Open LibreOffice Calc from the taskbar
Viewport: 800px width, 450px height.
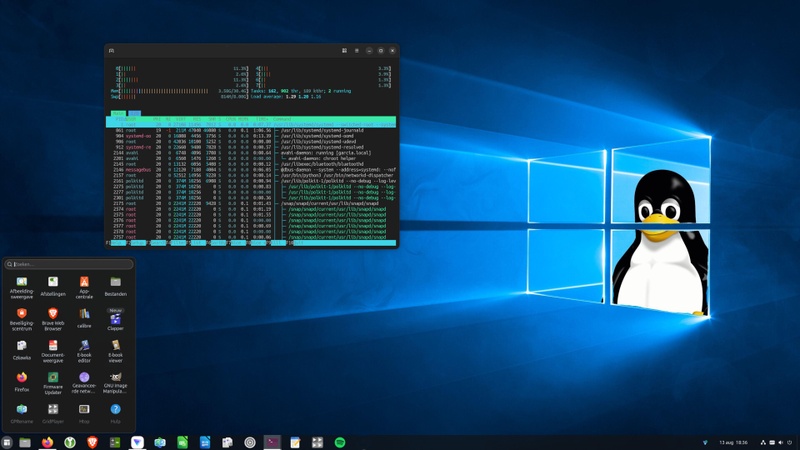(182, 442)
